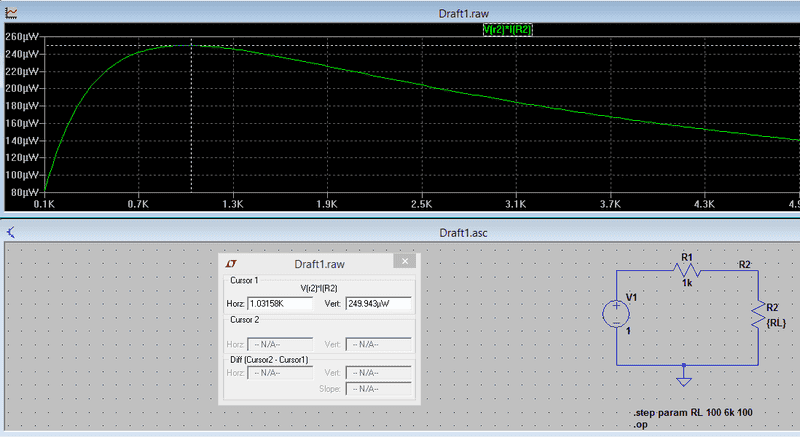Click the 1k value label under R1
This screenshot has height=437, width=800.
pos(687,285)
